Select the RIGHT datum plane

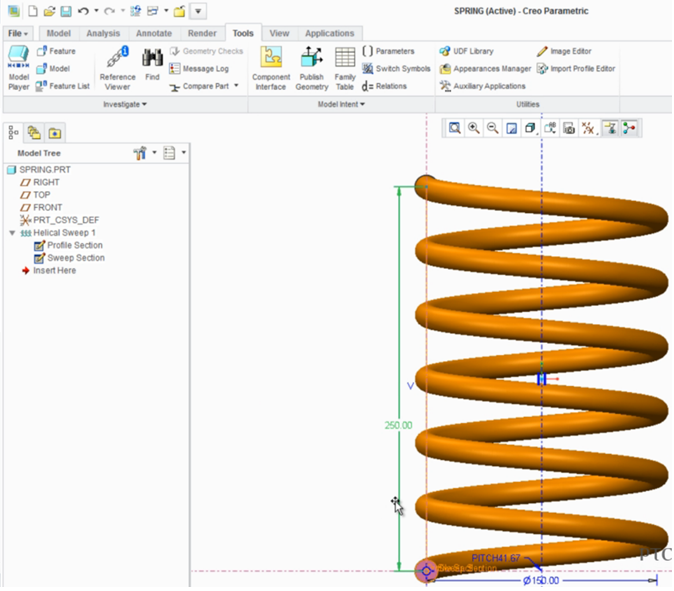click(x=40, y=182)
